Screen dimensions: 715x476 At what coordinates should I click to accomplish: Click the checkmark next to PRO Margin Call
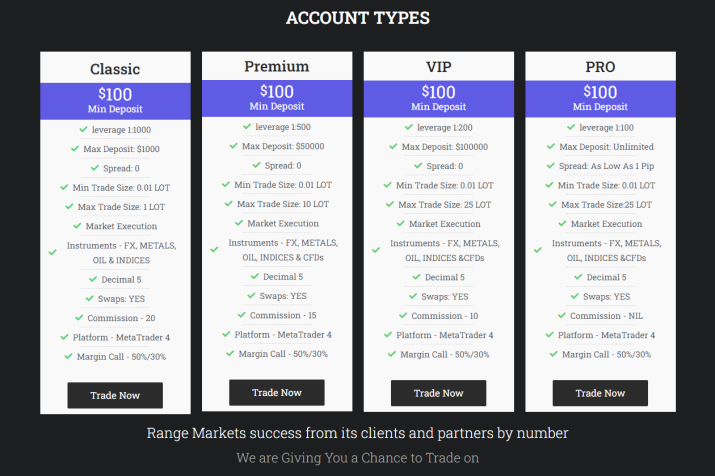(x=554, y=354)
